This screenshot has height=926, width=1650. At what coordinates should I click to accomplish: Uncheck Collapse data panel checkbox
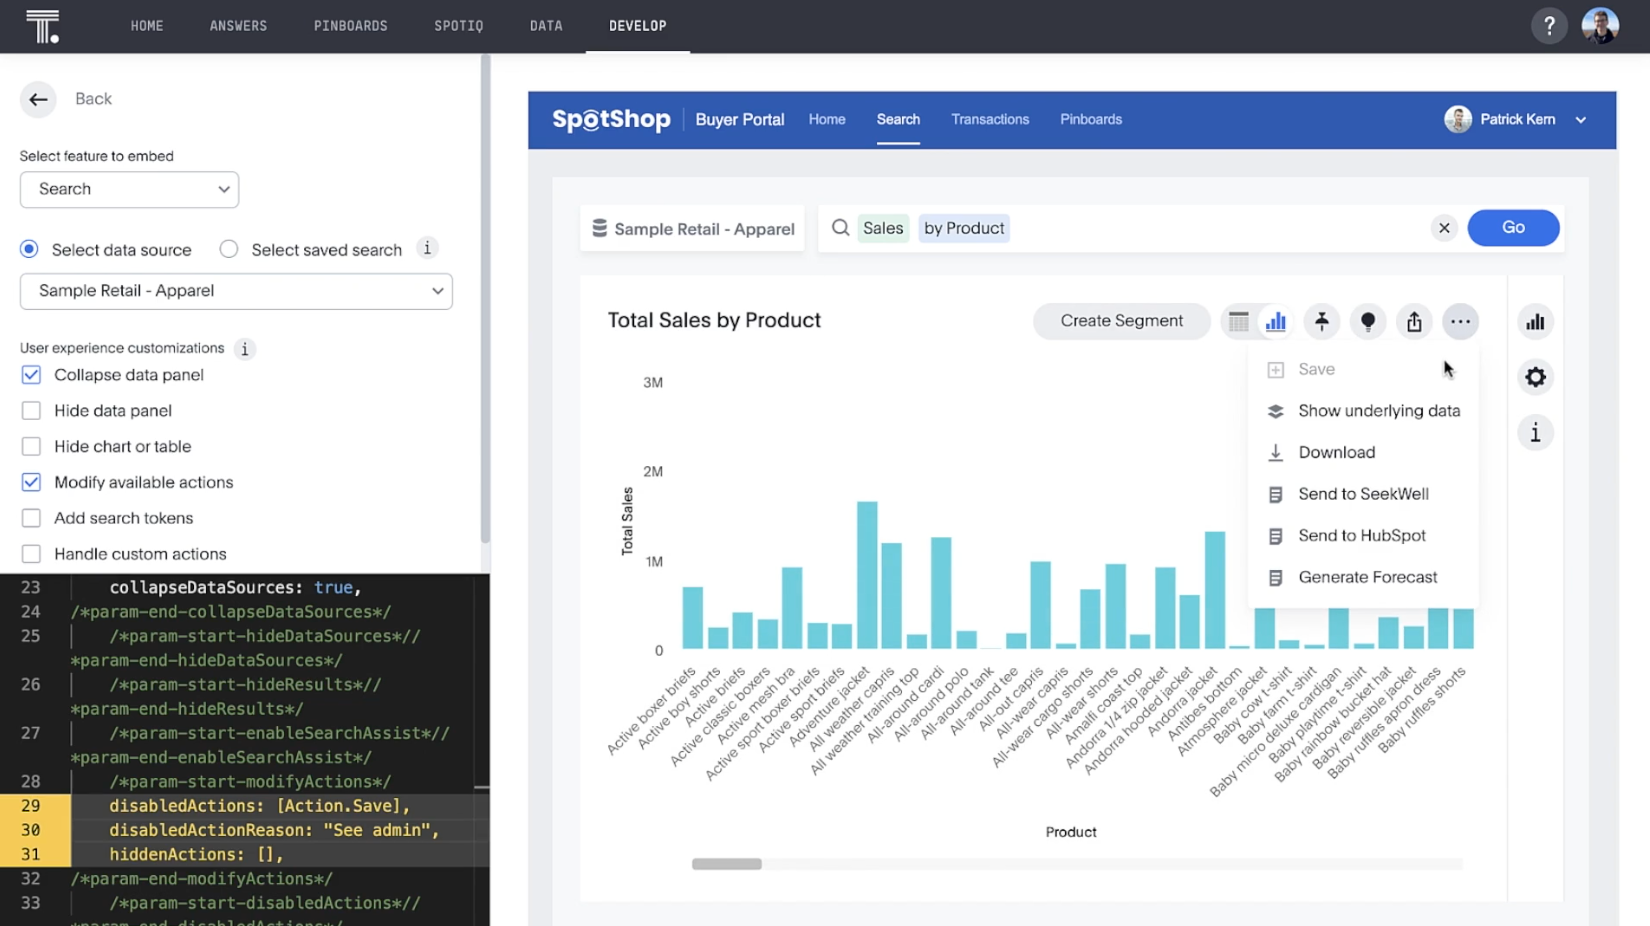(x=31, y=375)
